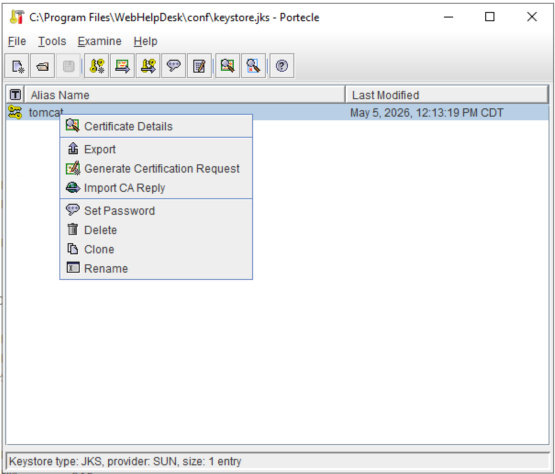This screenshot has height=474, width=555.
Task: Click the Open Keystore folder icon
Action: point(42,66)
